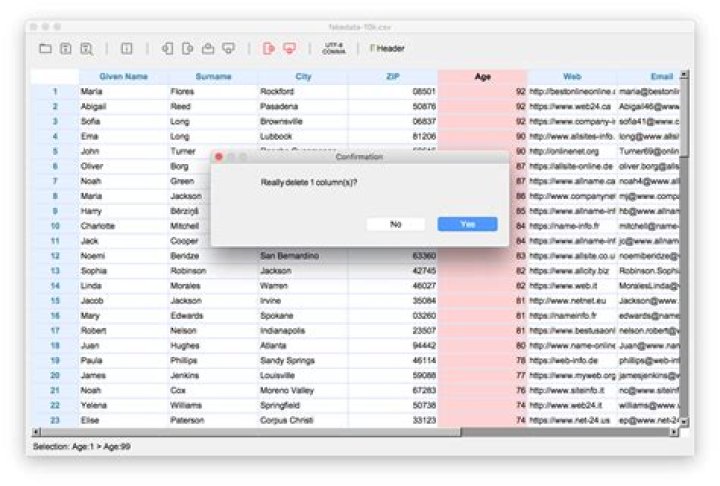Select row number 1
This screenshot has width=720, height=486.
point(55,91)
